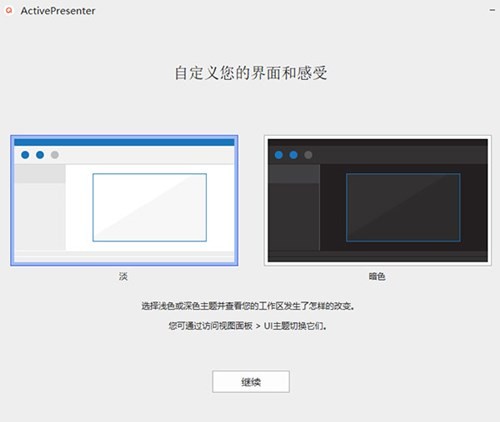Select the light theme preview thumbnail

pos(124,200)
